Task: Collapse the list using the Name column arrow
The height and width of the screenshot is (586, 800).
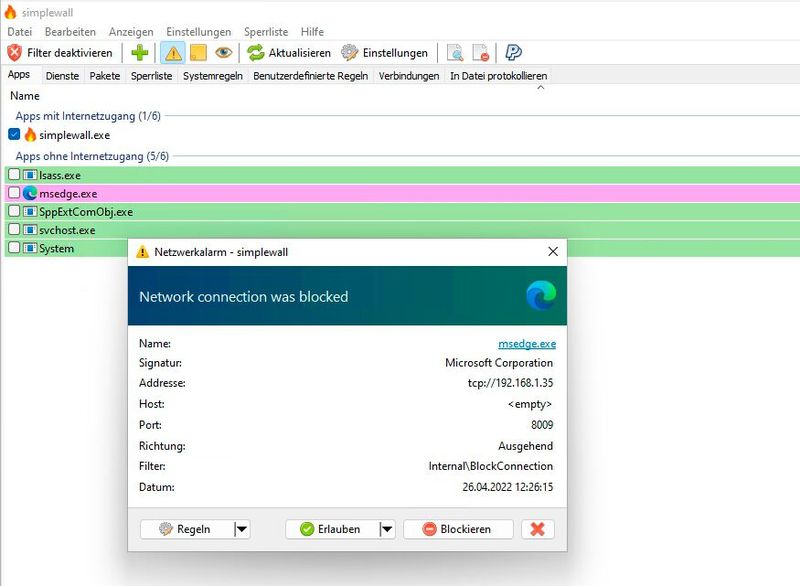Action: [541, 88]
